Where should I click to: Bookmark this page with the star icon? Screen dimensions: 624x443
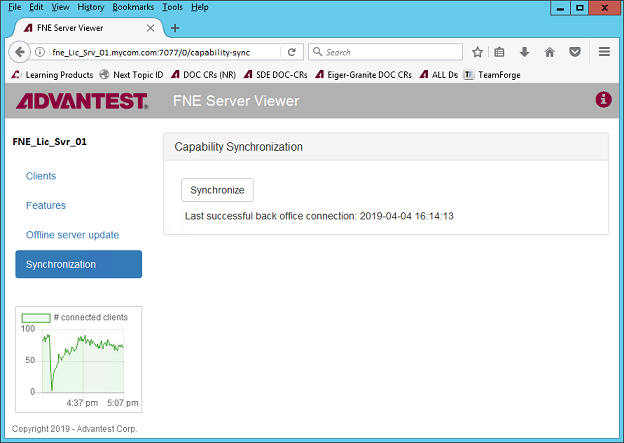(x=478, y=52)
